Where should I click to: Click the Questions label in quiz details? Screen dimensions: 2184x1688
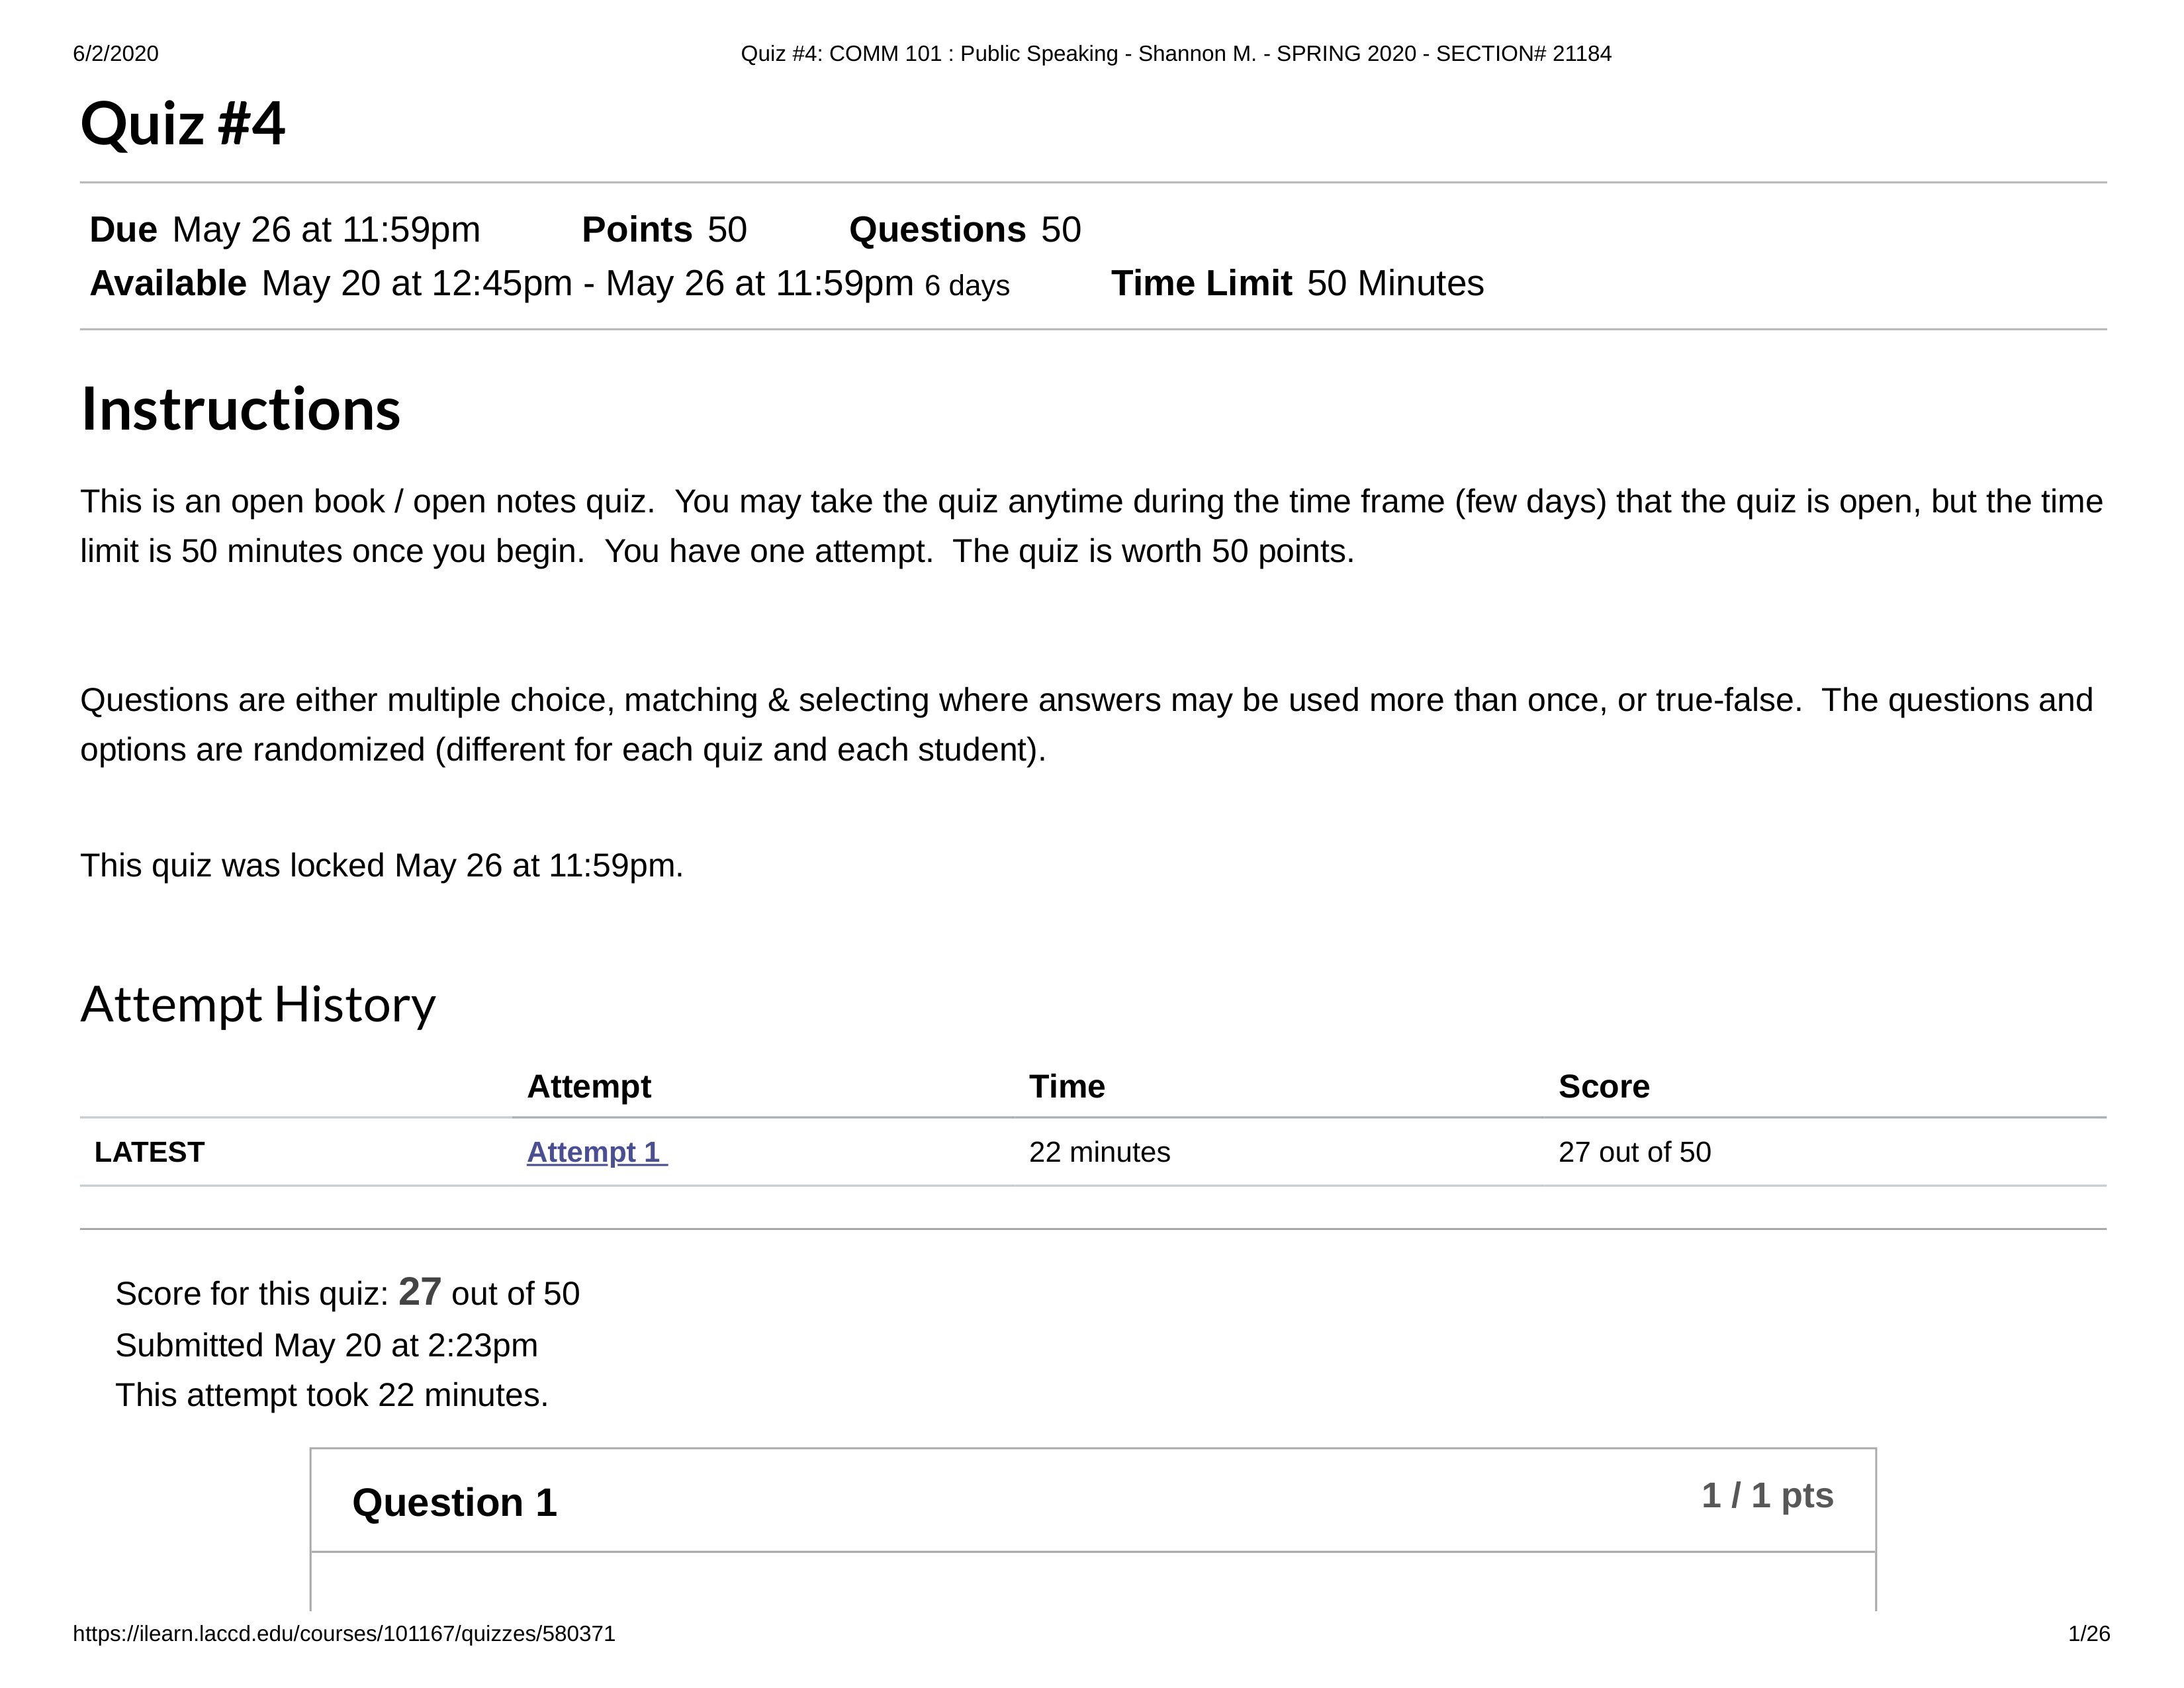[x=937, y=230]
